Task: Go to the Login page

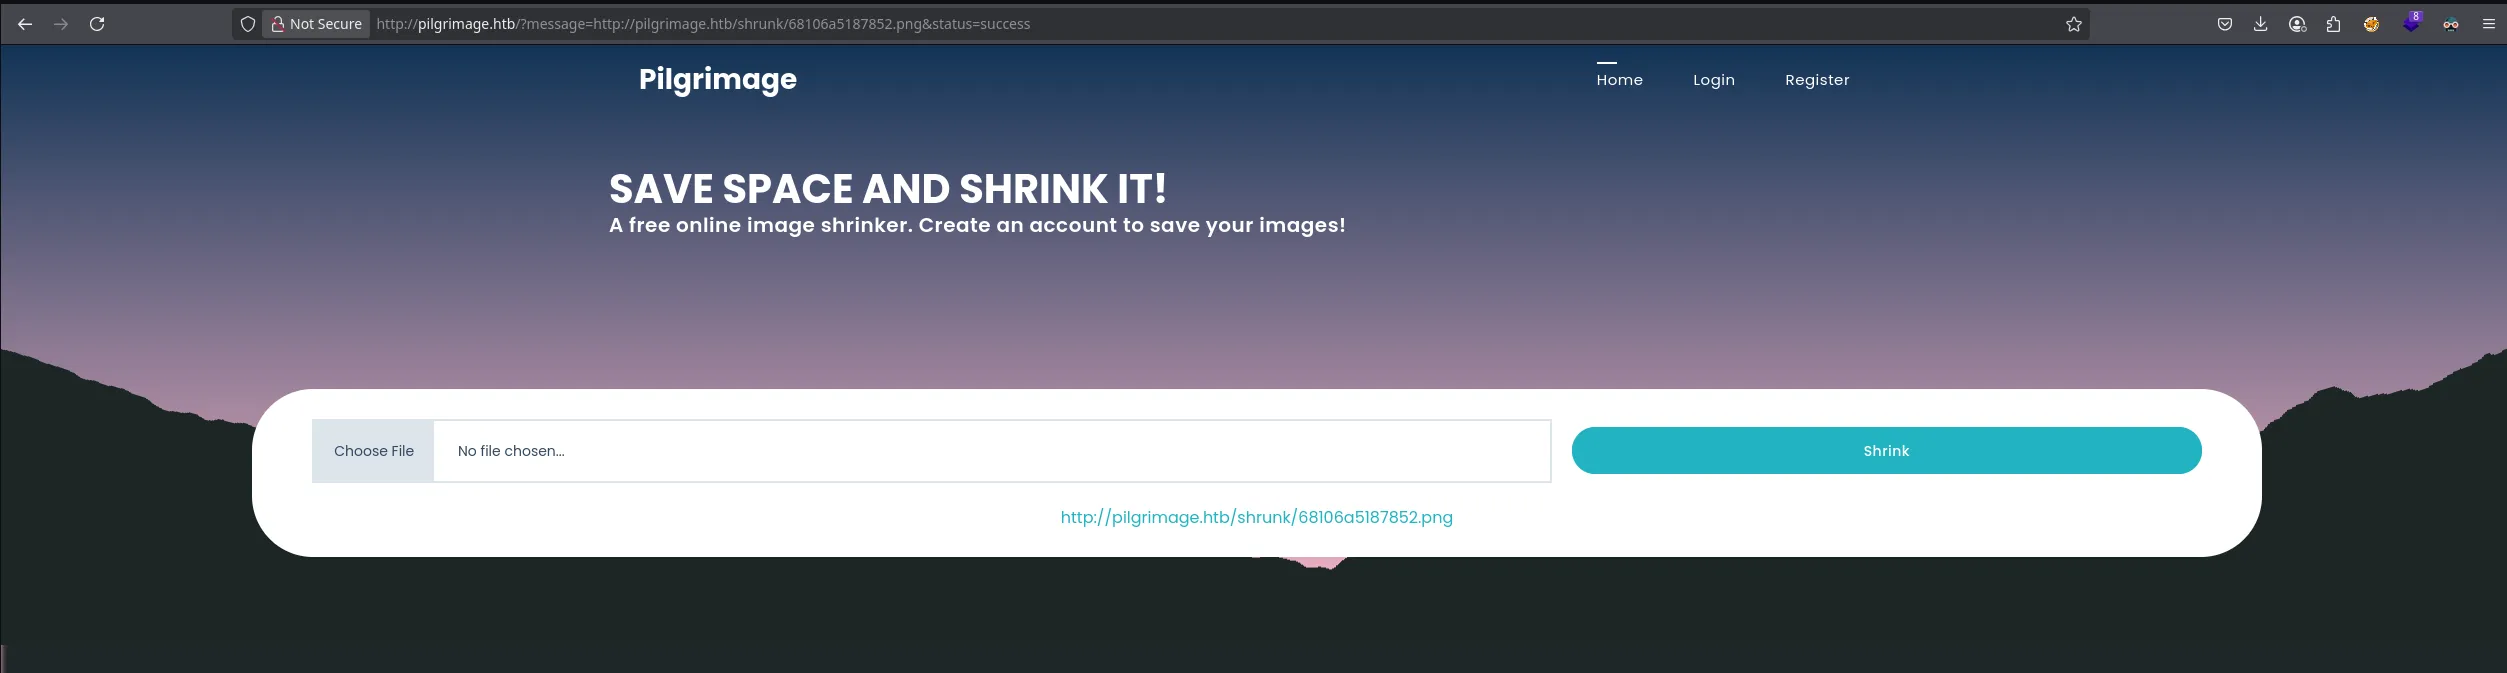Action: [1713, 80]
